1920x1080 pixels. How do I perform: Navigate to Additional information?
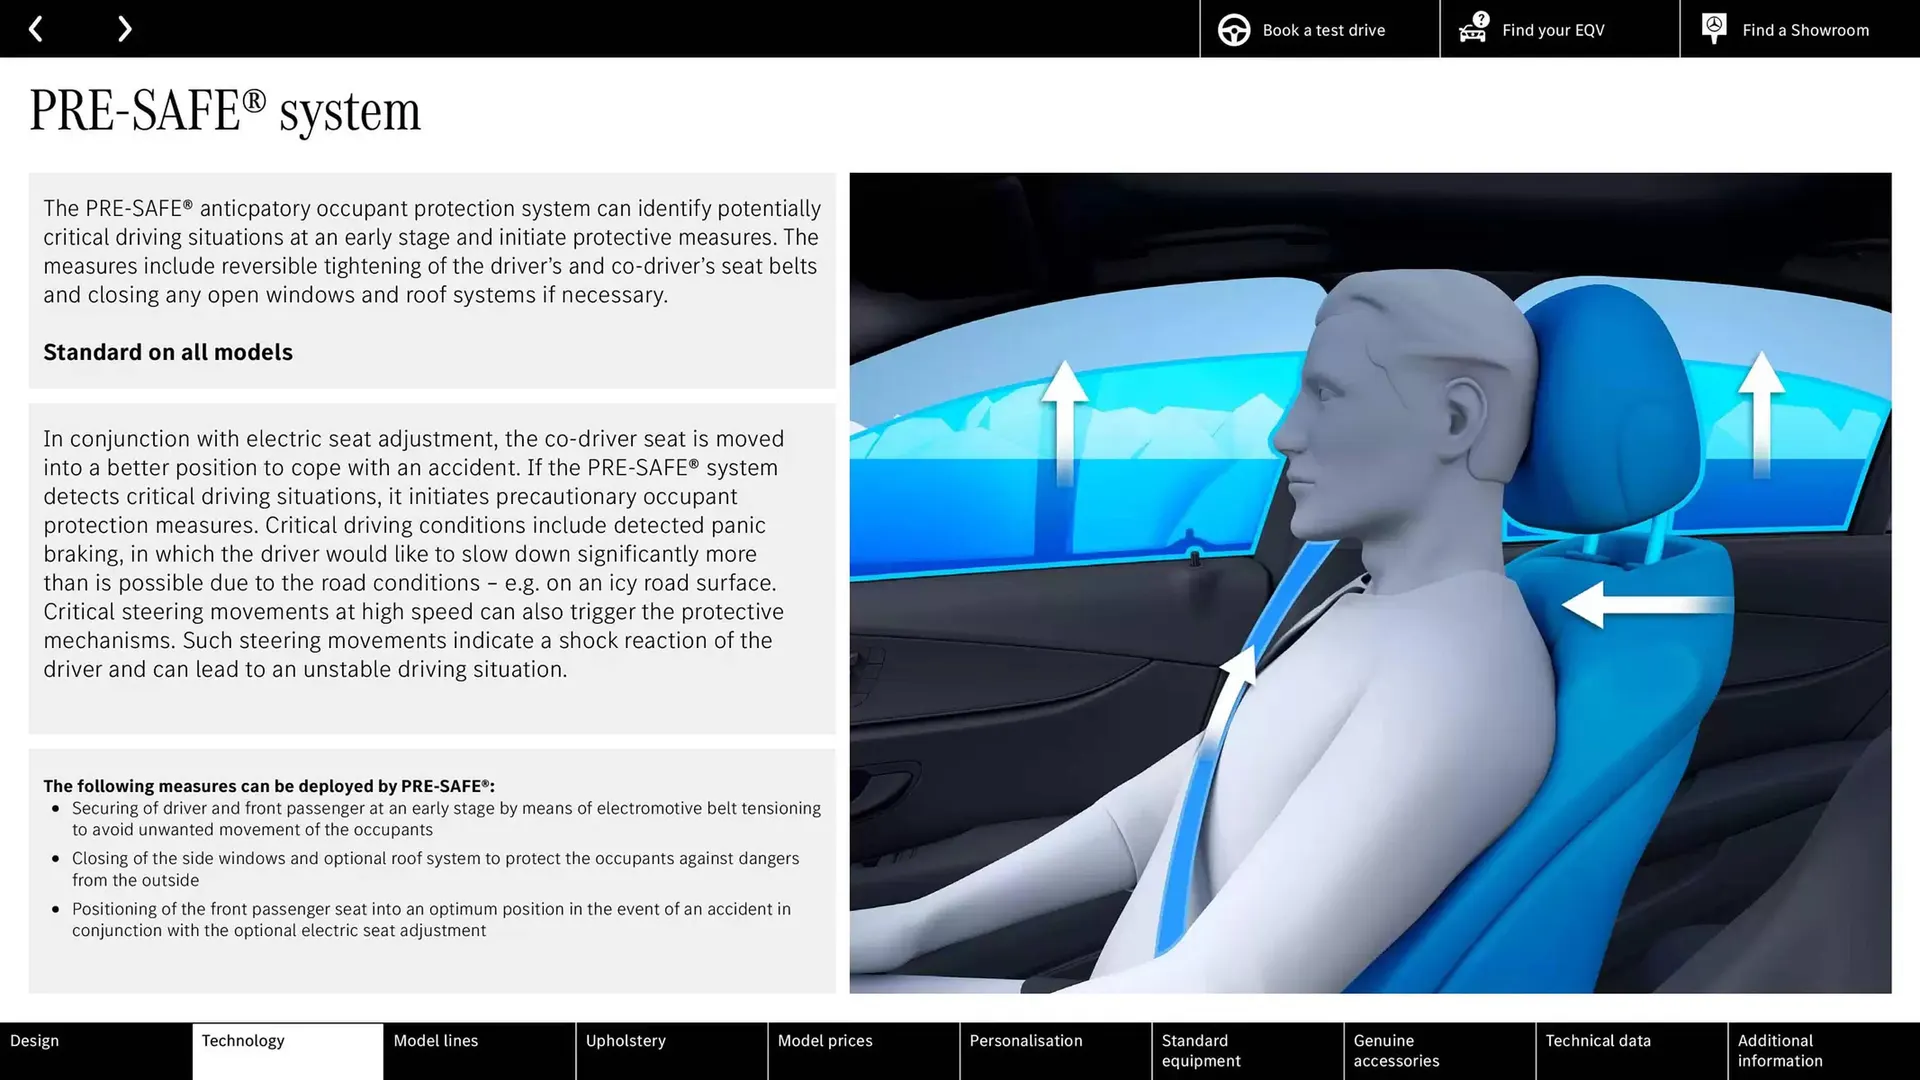click(x=1779, y=1050)
